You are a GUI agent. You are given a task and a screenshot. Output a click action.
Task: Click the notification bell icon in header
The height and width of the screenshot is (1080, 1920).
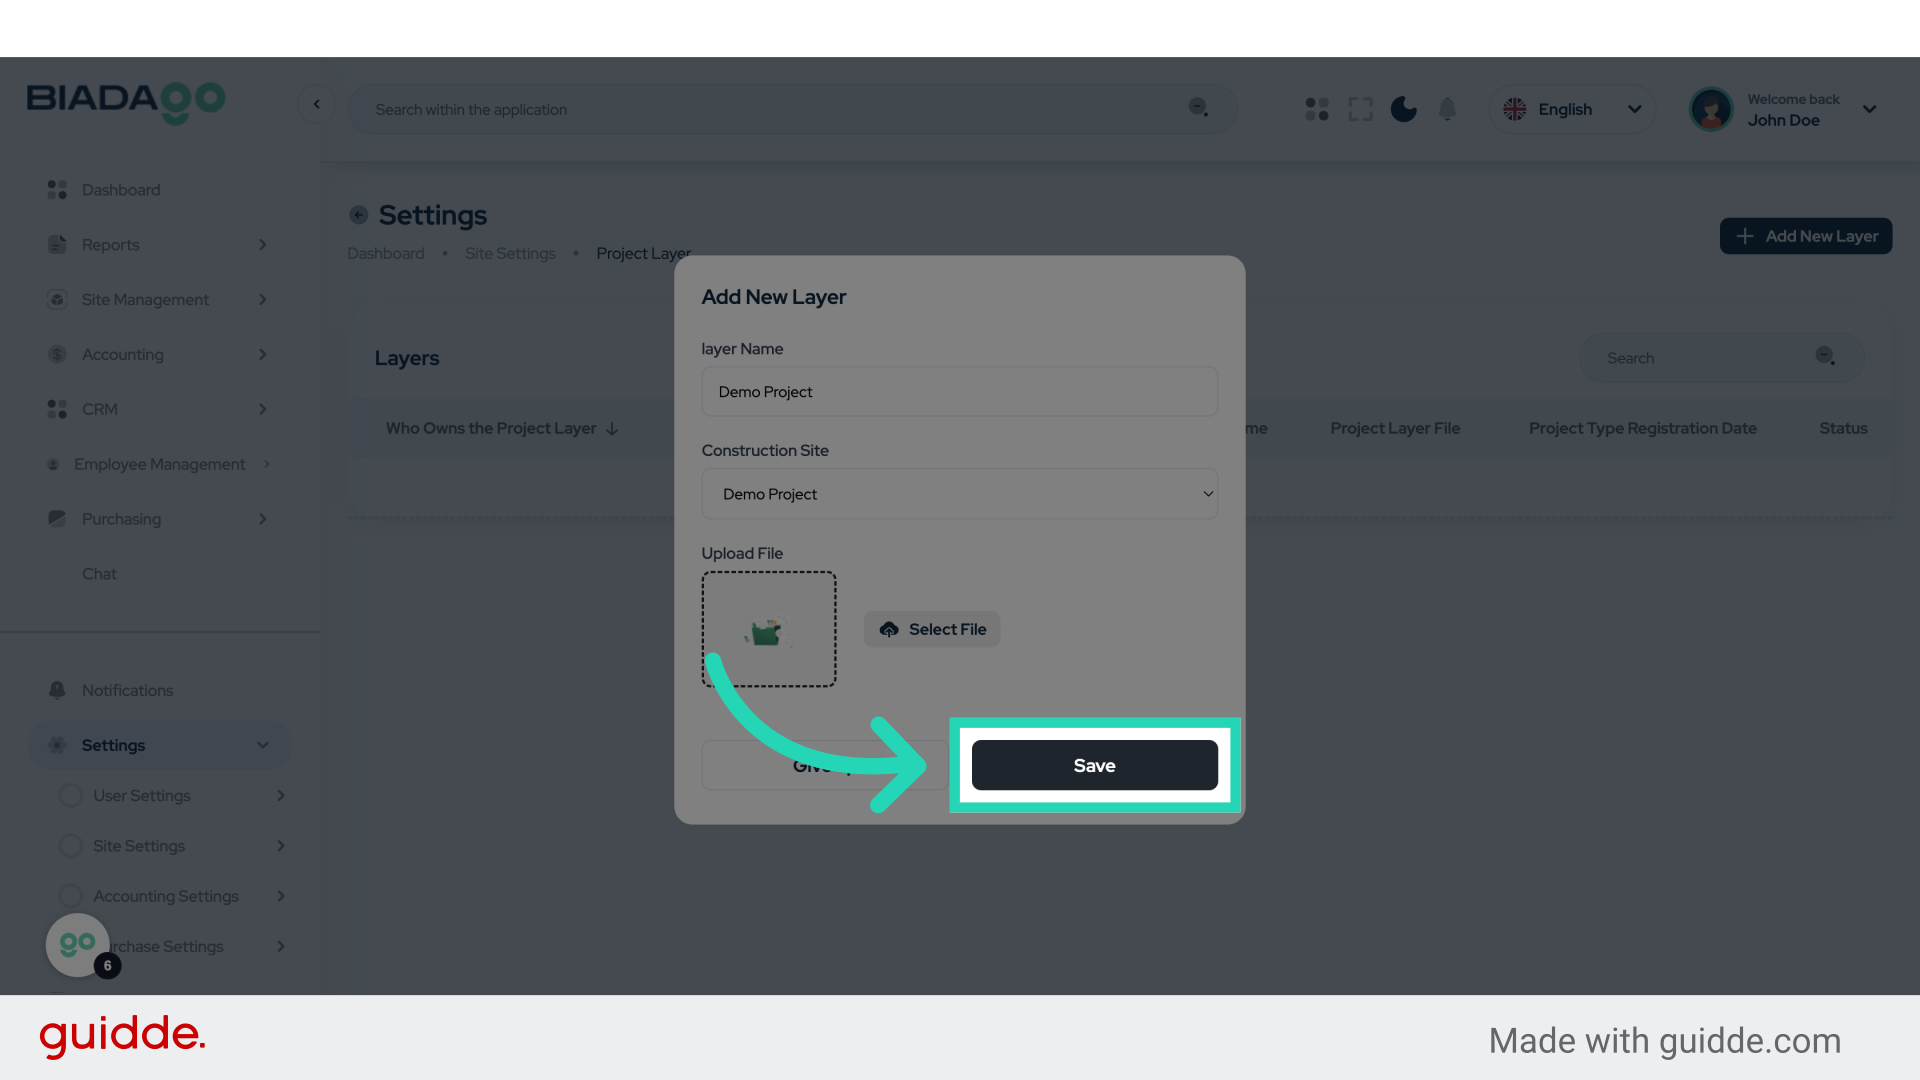(x=1447, y=109)
